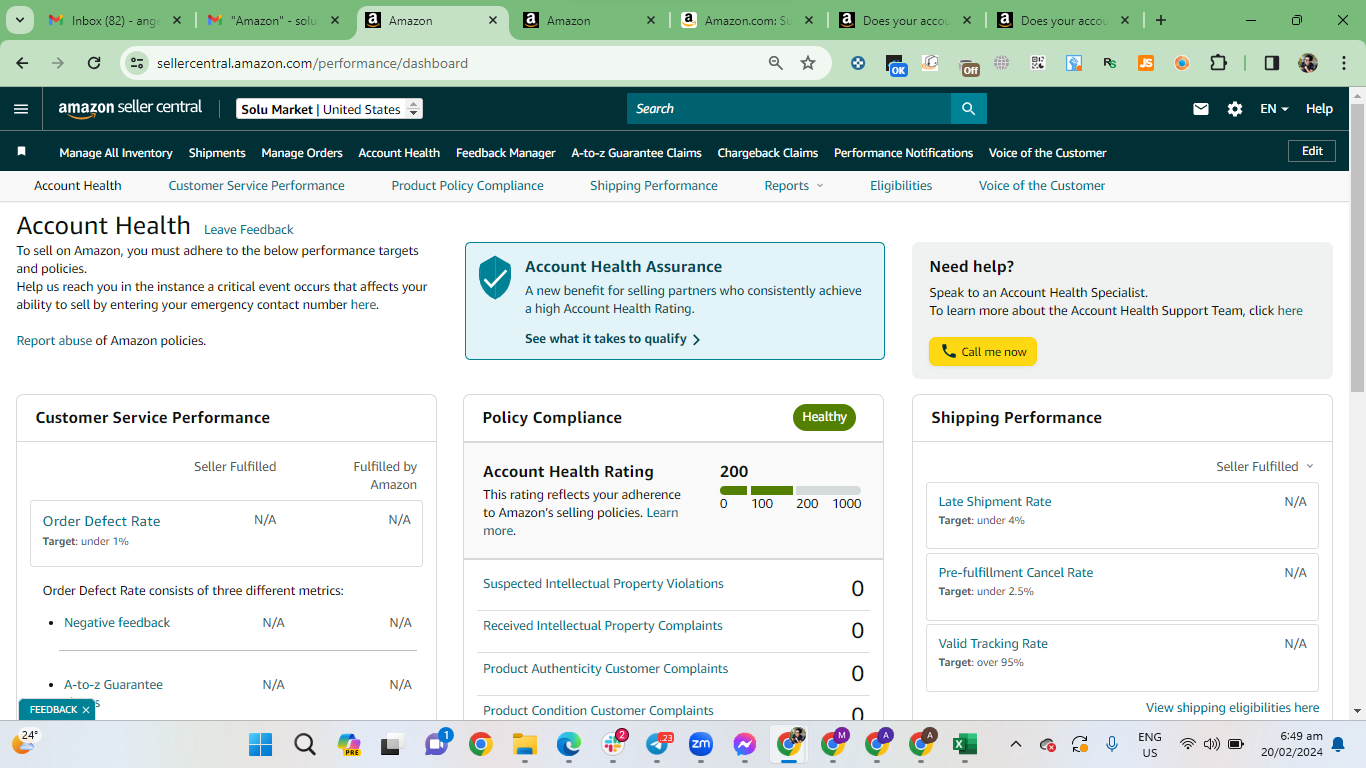Viewport: 1366px width, 768px height.
Task: Open File Explorer from taskbar
Action: pos(525,744)
